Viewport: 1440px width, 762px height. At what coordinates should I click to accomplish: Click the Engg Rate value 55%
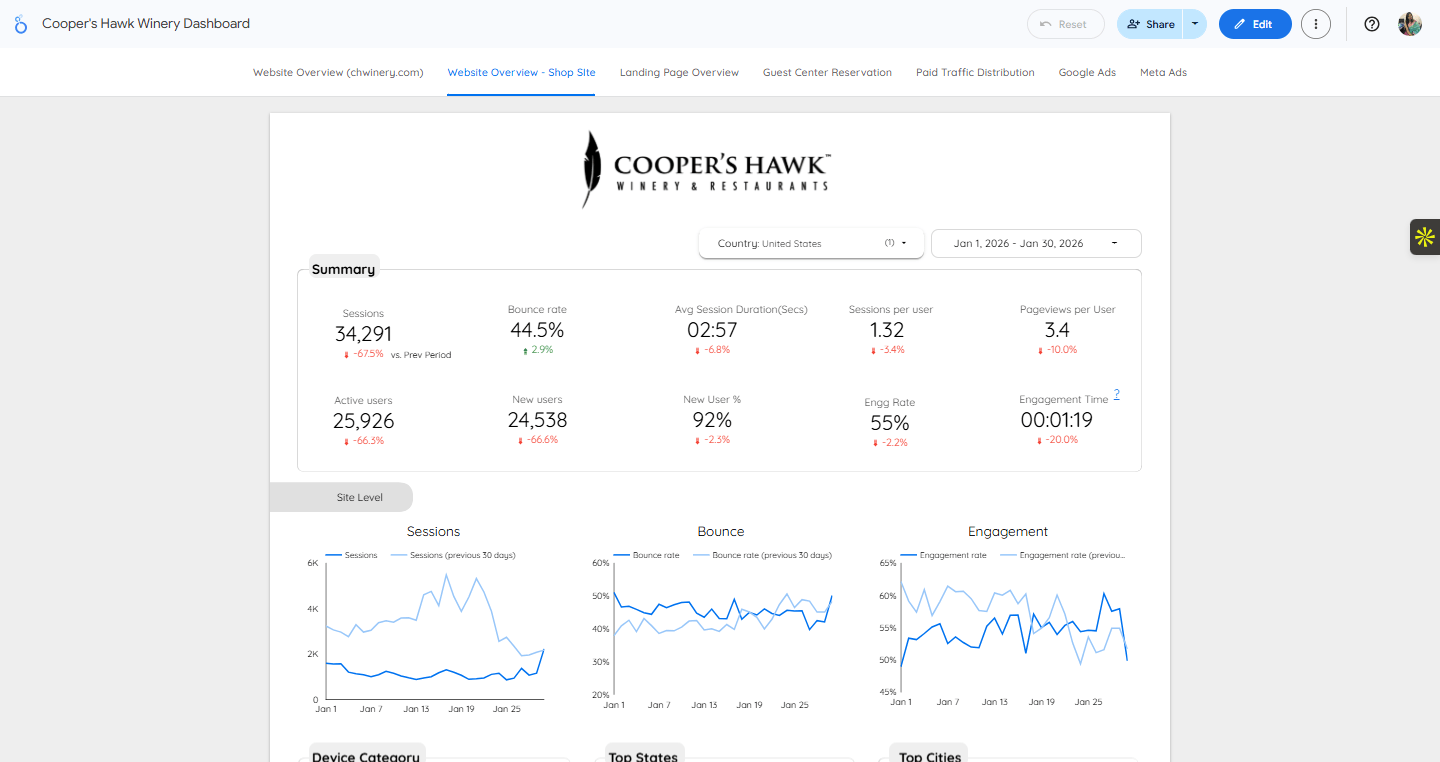pos(889,423)
